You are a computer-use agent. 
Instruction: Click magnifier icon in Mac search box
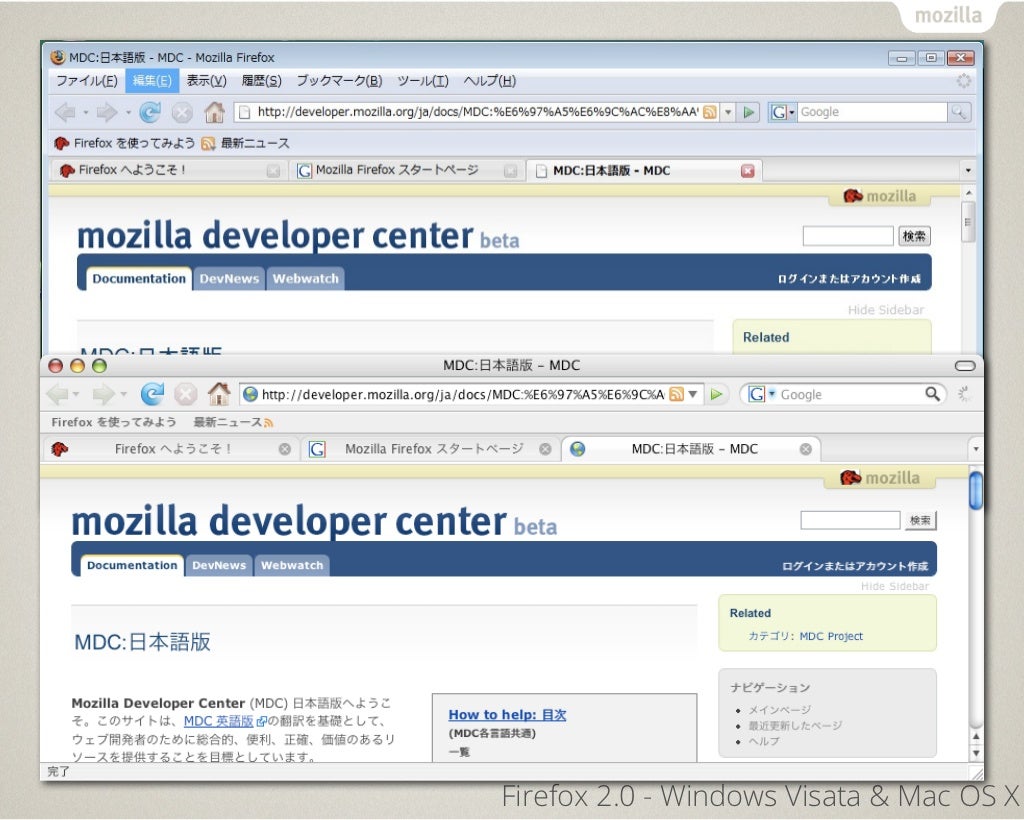[932, 394]
